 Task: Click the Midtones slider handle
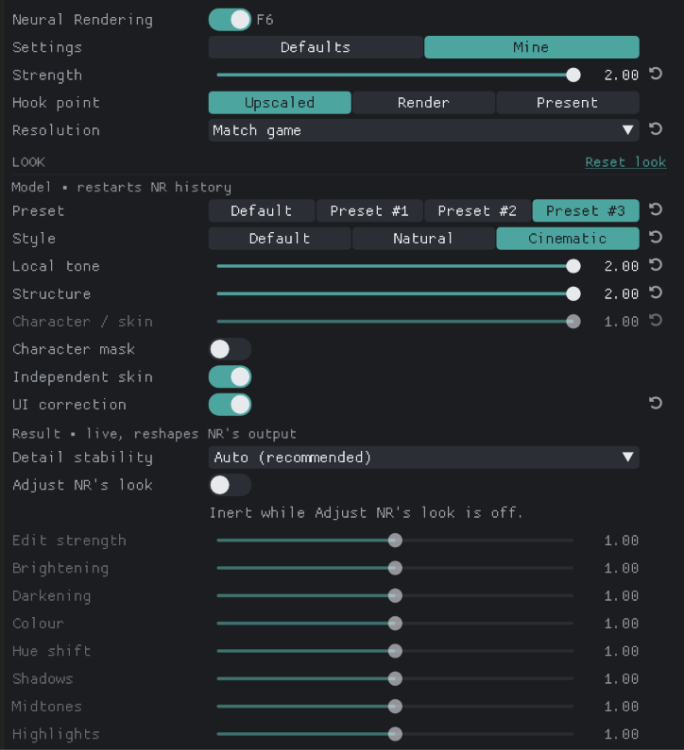(x=395, y=706)
